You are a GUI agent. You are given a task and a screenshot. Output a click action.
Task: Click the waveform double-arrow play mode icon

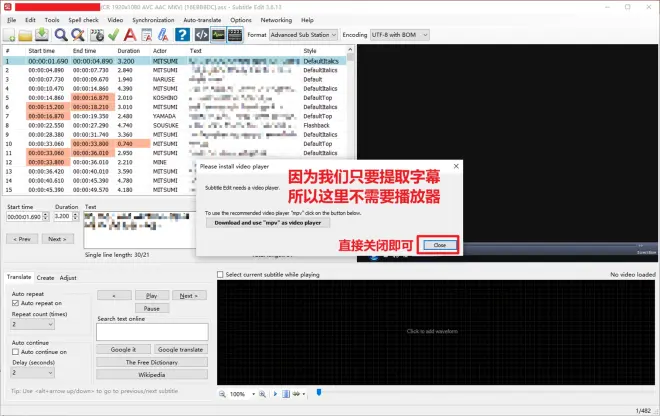(296, 394)
